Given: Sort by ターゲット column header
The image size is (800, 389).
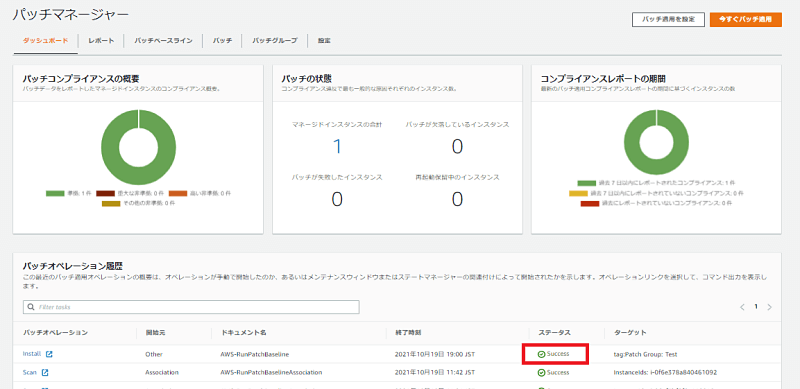Looking at the screenshot, I should click(630, 333).
